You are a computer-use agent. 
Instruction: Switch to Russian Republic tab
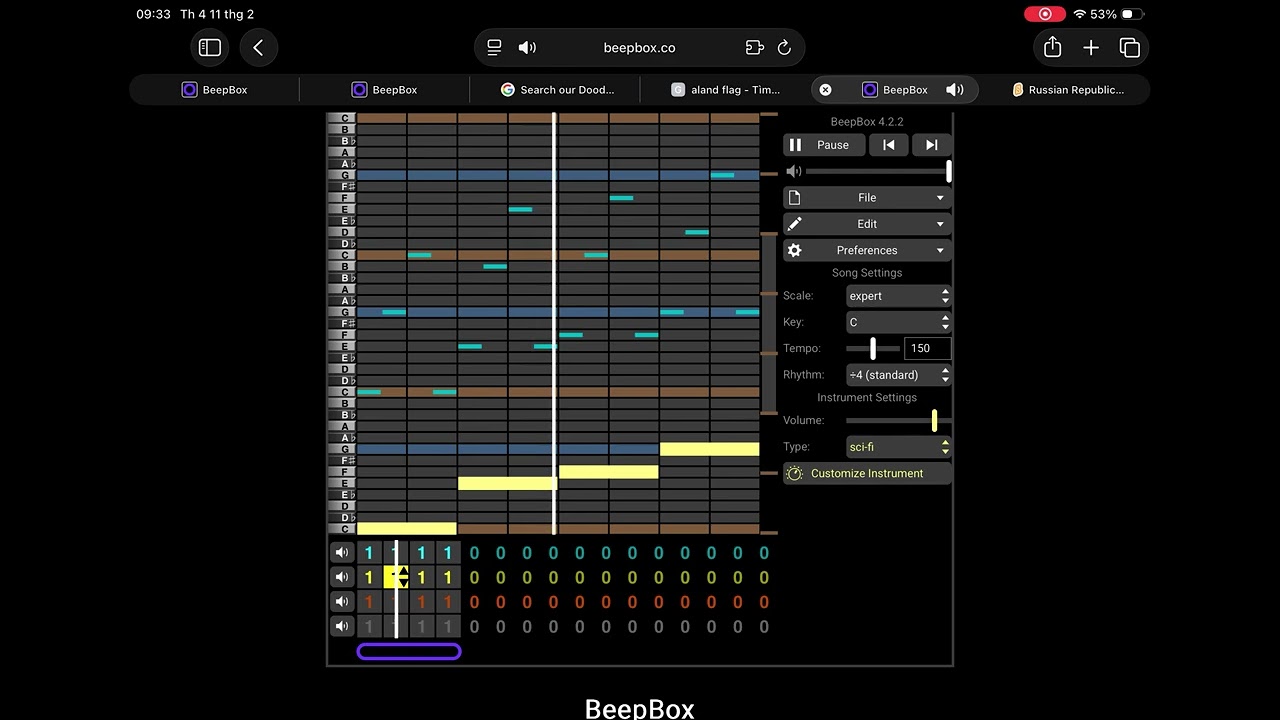1066,90
